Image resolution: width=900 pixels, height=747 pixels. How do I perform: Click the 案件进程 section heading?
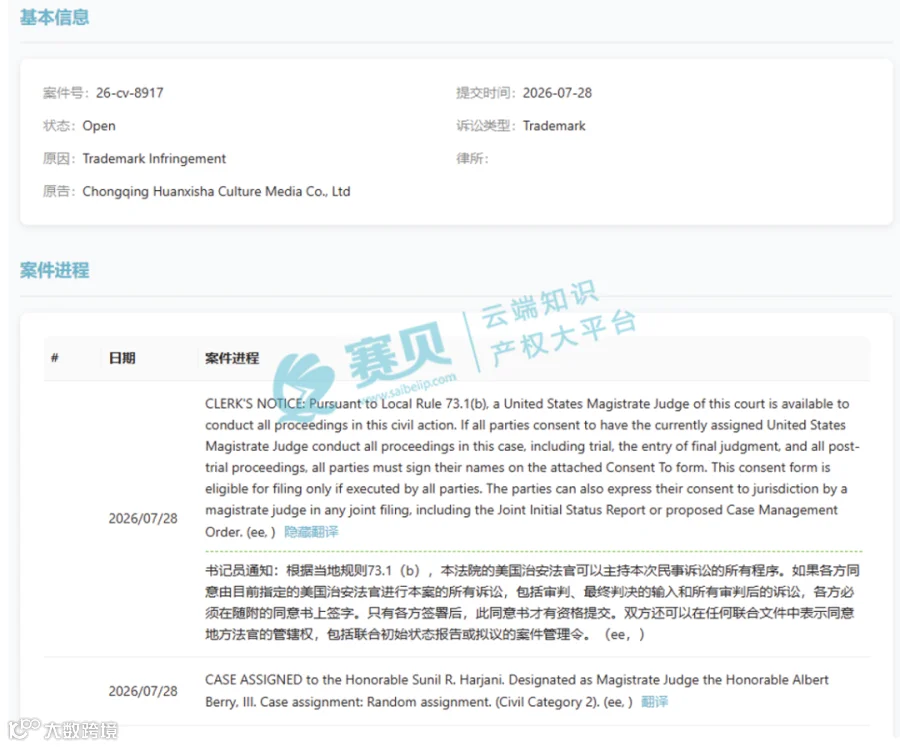(x=55, y=270)
